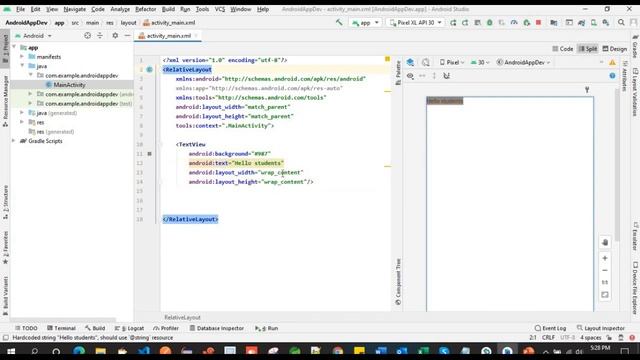Open the Layout Inspector

point(601,328)
